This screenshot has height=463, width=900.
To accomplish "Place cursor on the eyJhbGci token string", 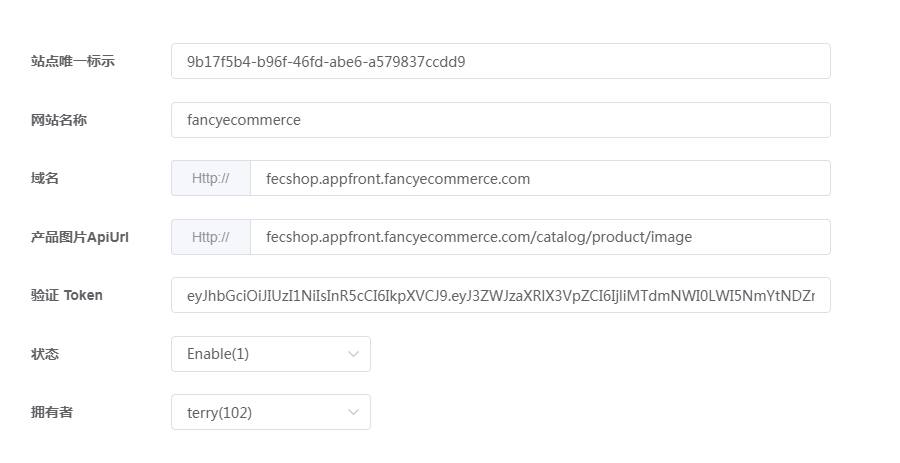I will [501, 296].
